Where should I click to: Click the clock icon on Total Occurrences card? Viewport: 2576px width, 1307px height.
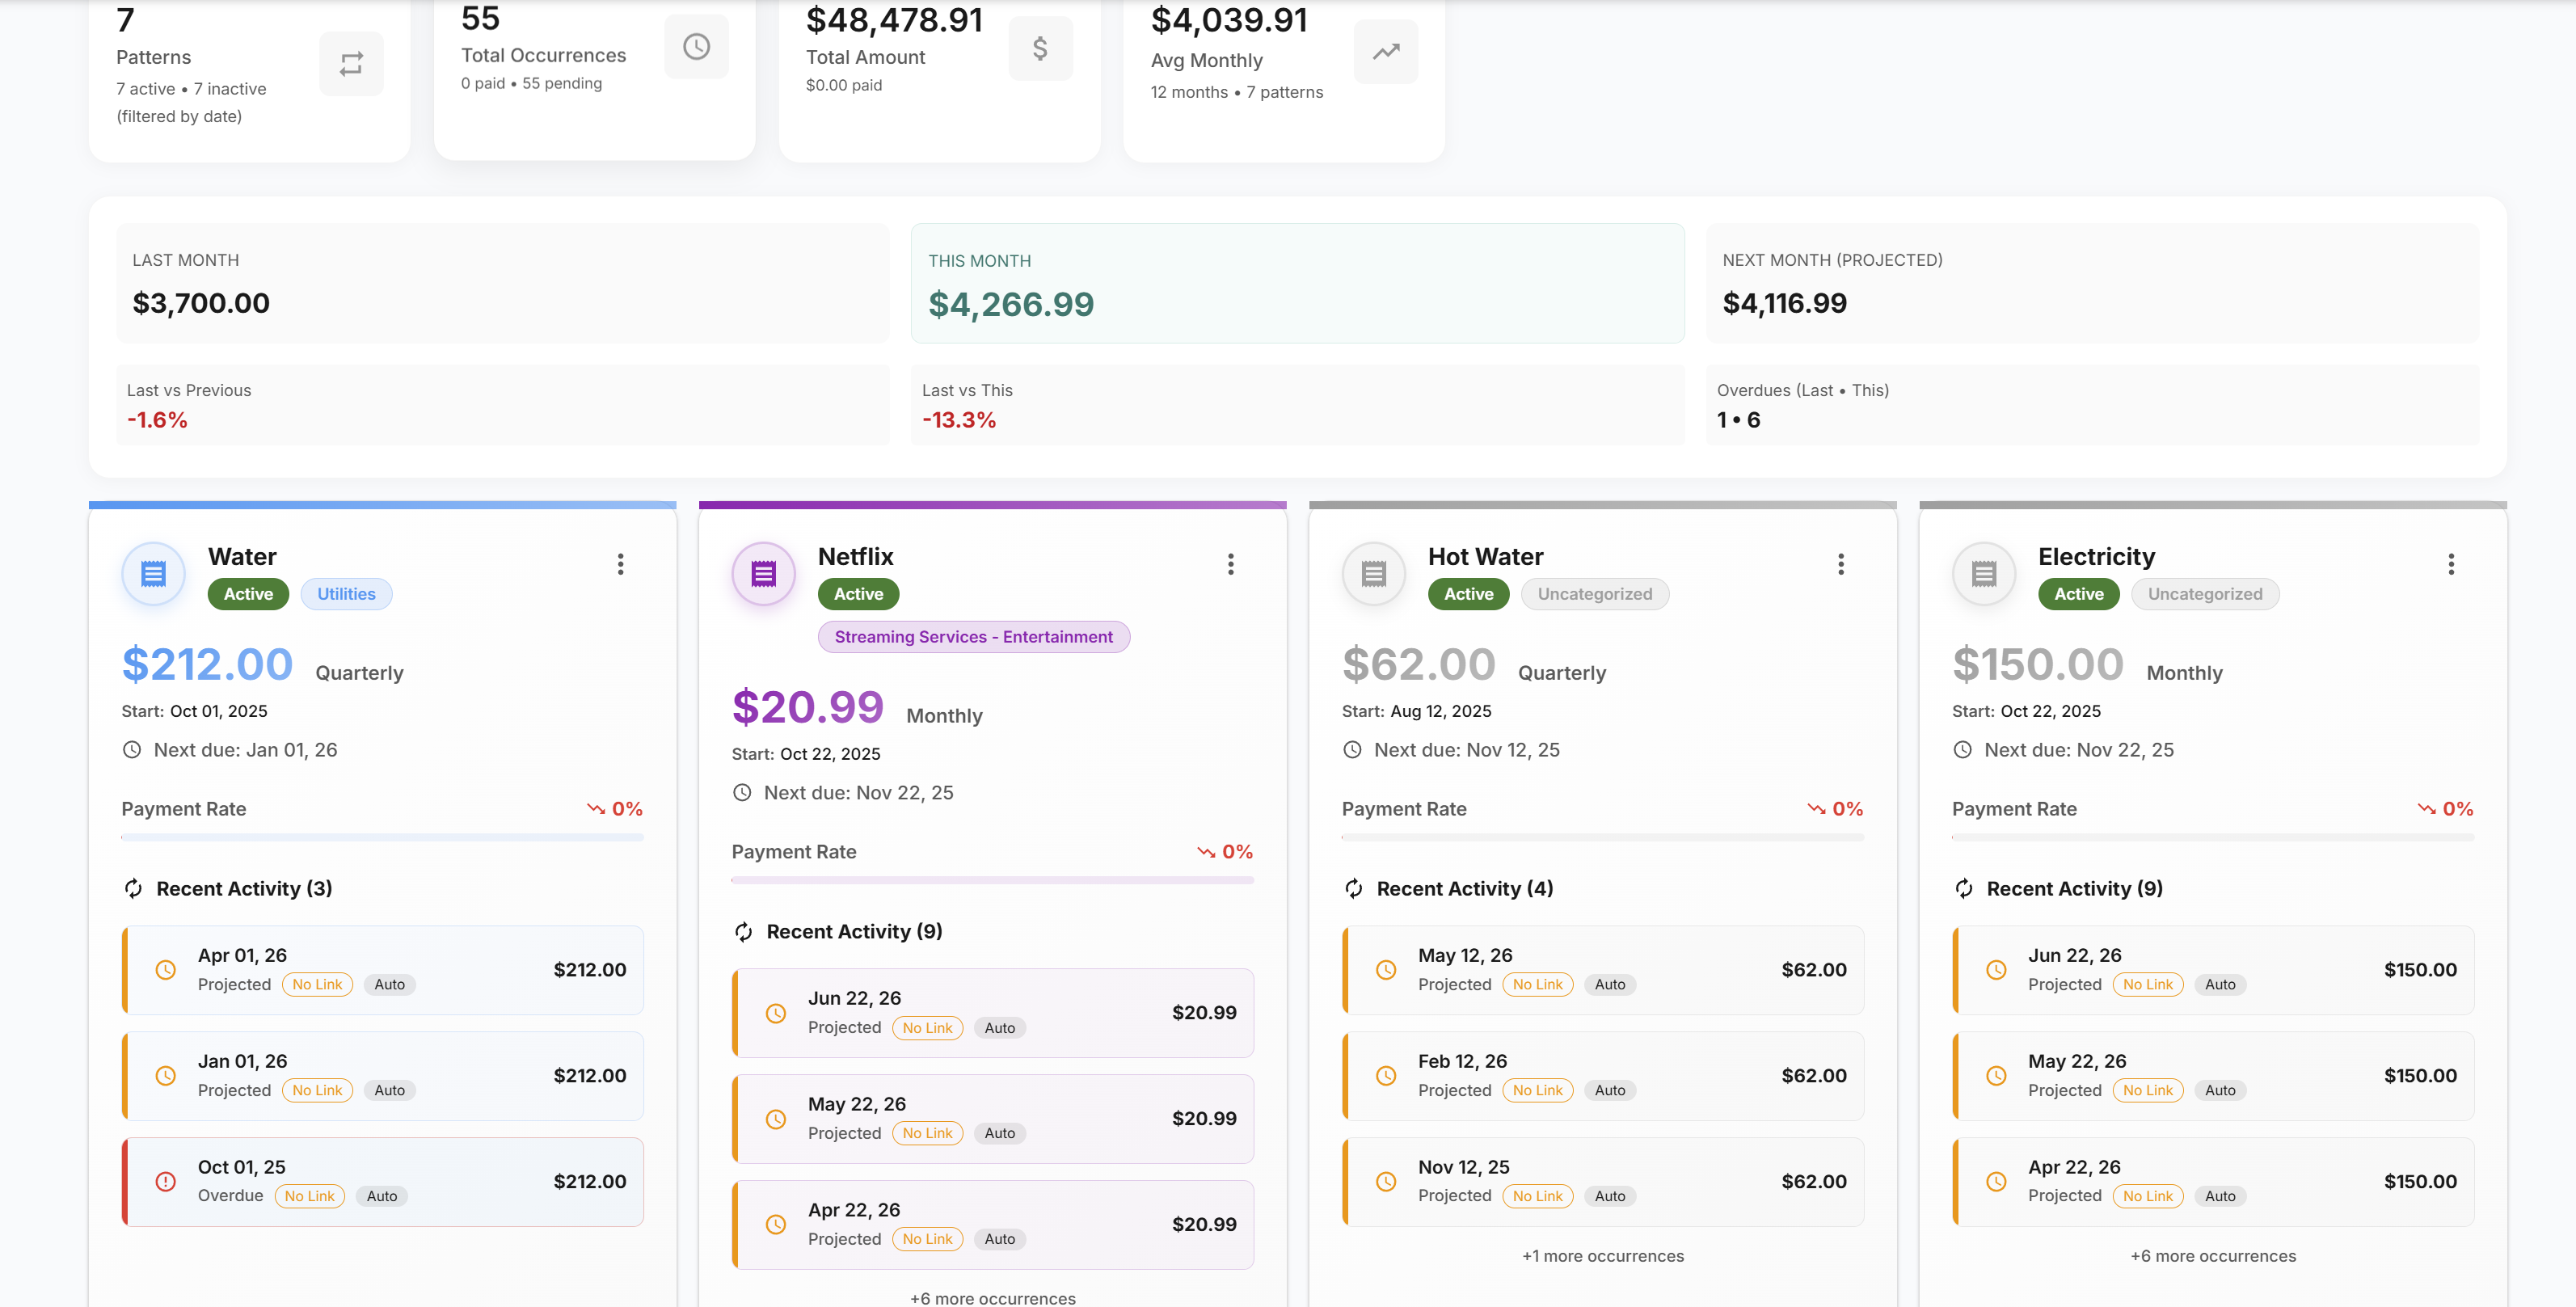(x=696, y=46)
